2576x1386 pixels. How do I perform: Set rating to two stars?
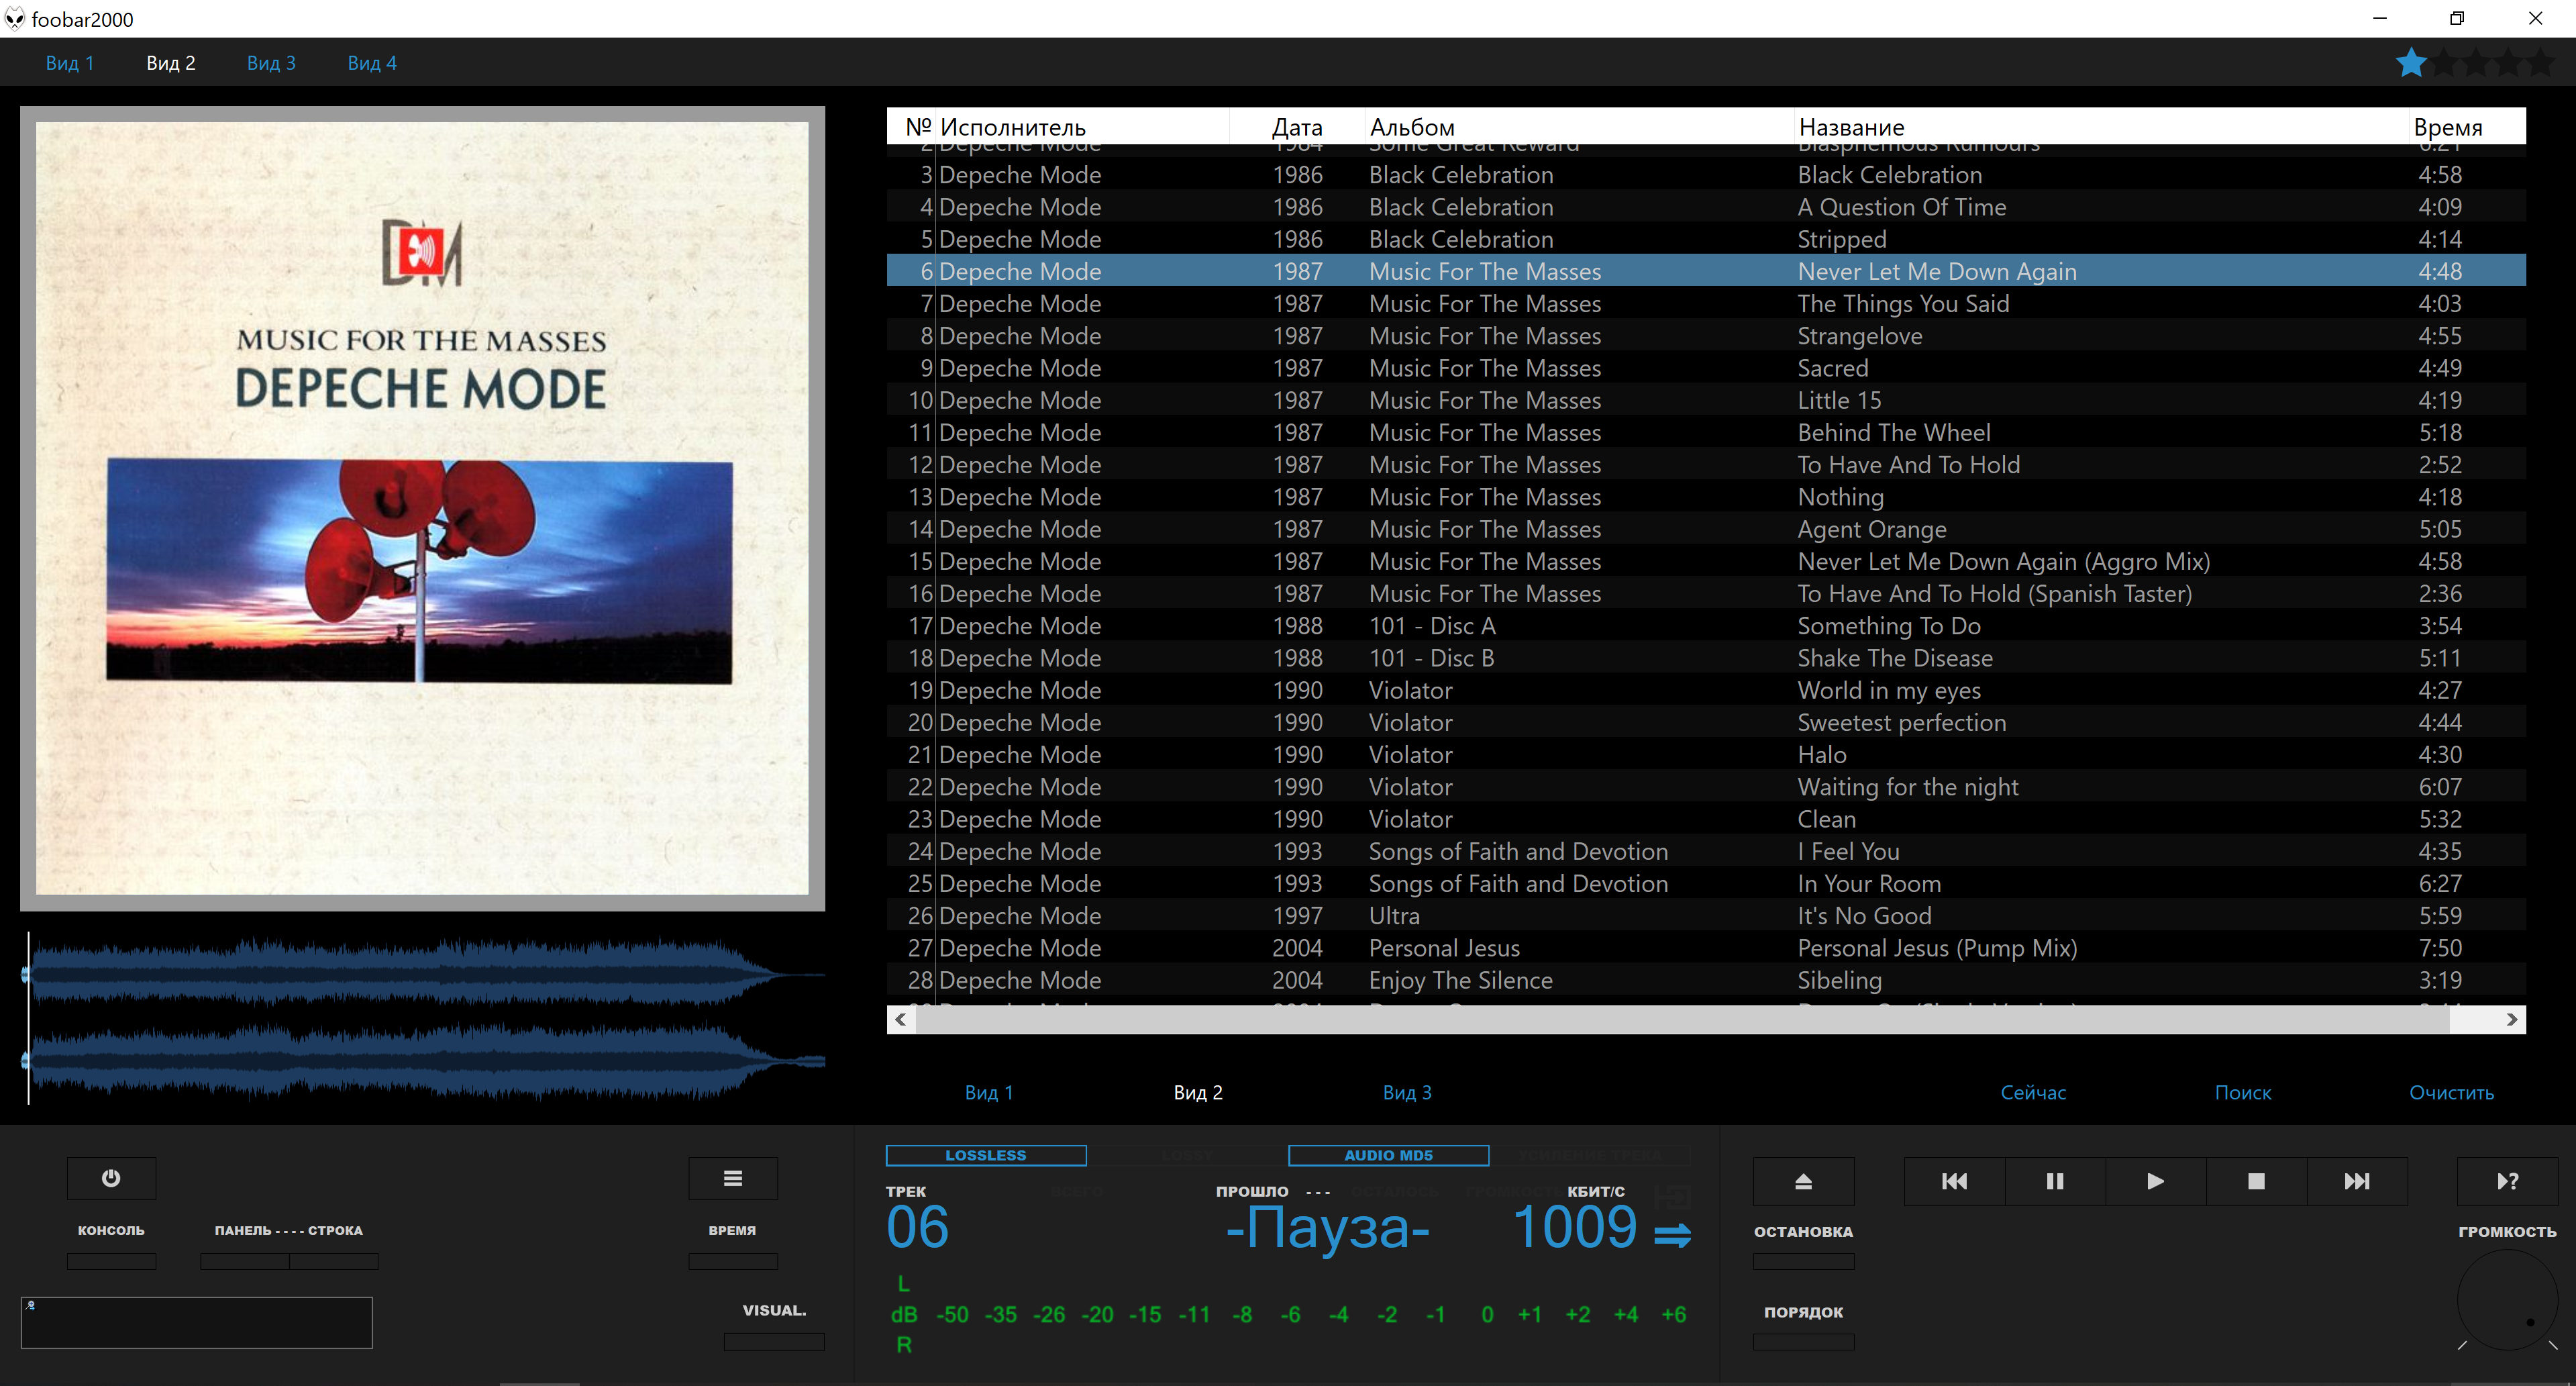2444,63
